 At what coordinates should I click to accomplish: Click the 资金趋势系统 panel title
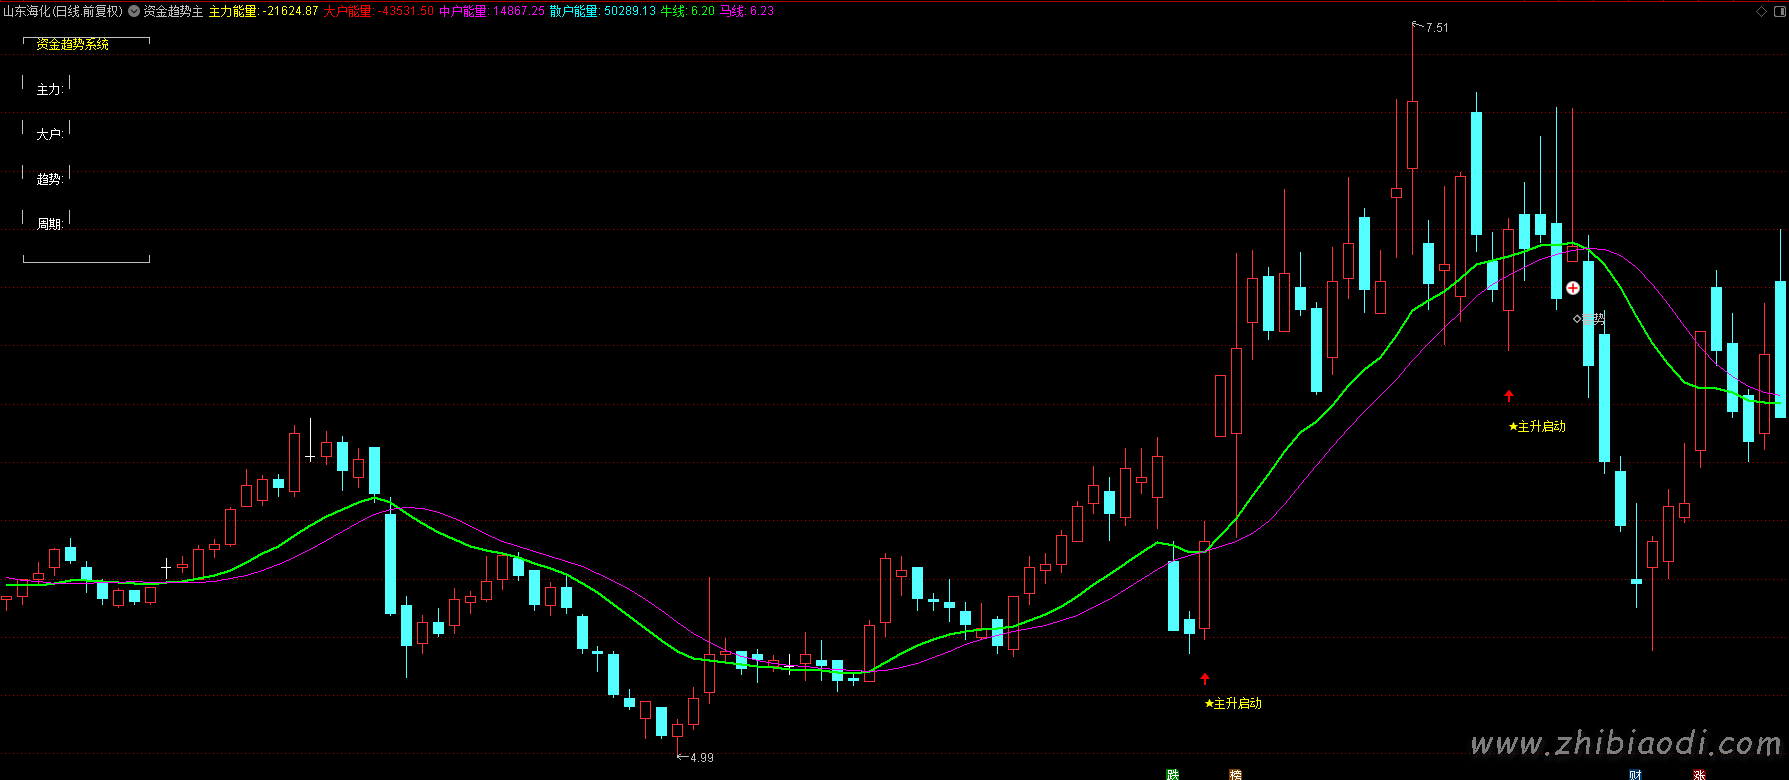pyautogui.click(x=73, y=44)
